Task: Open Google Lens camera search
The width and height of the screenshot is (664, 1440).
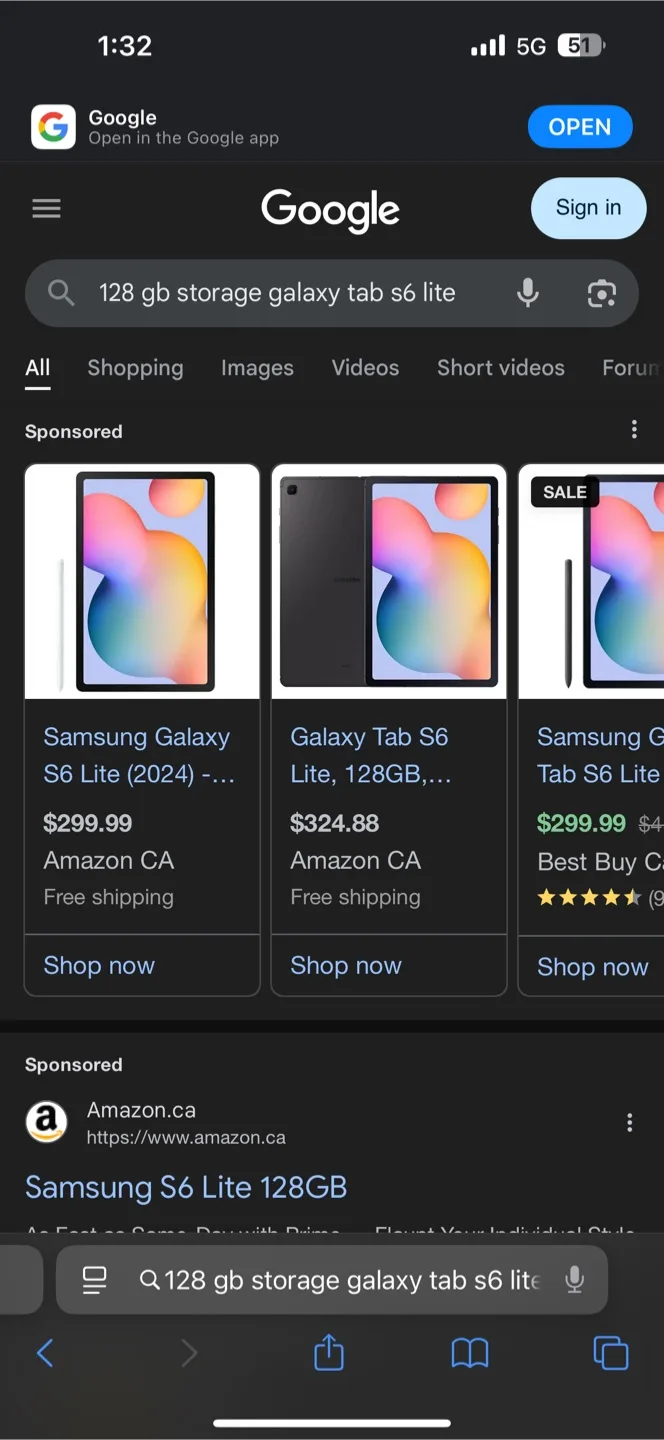Action: pos(601,293)
